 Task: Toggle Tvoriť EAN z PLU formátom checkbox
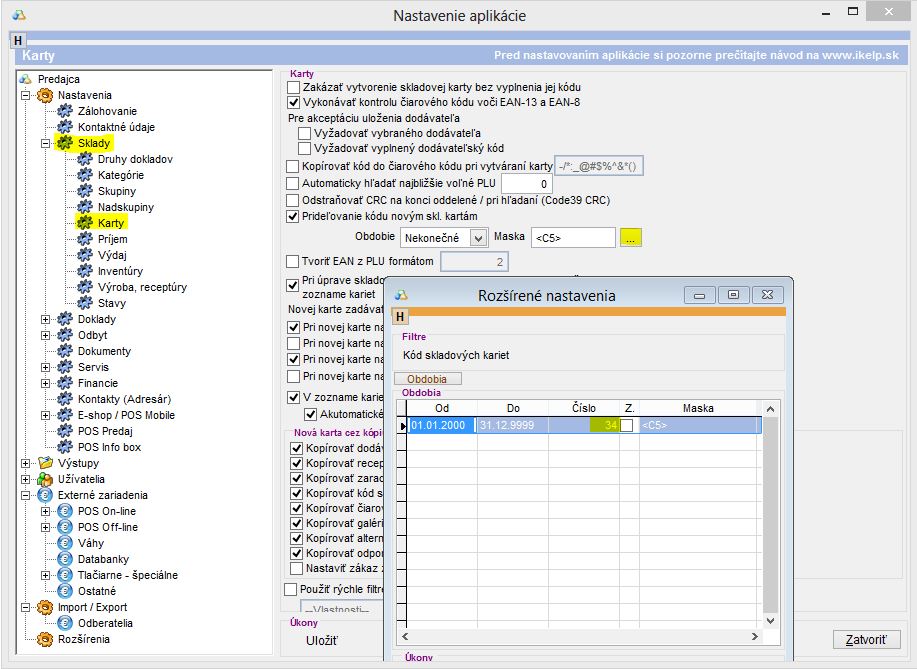293,262
